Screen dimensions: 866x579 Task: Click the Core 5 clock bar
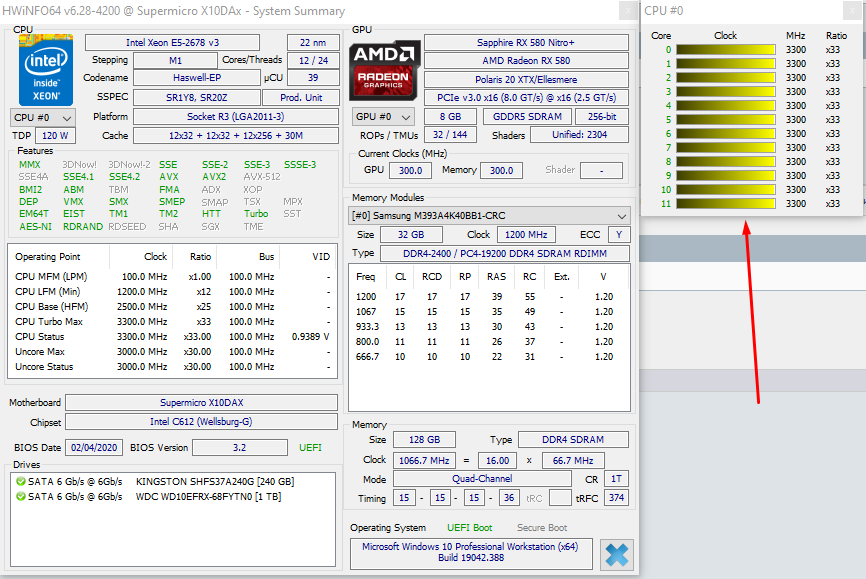pos(726,119)
